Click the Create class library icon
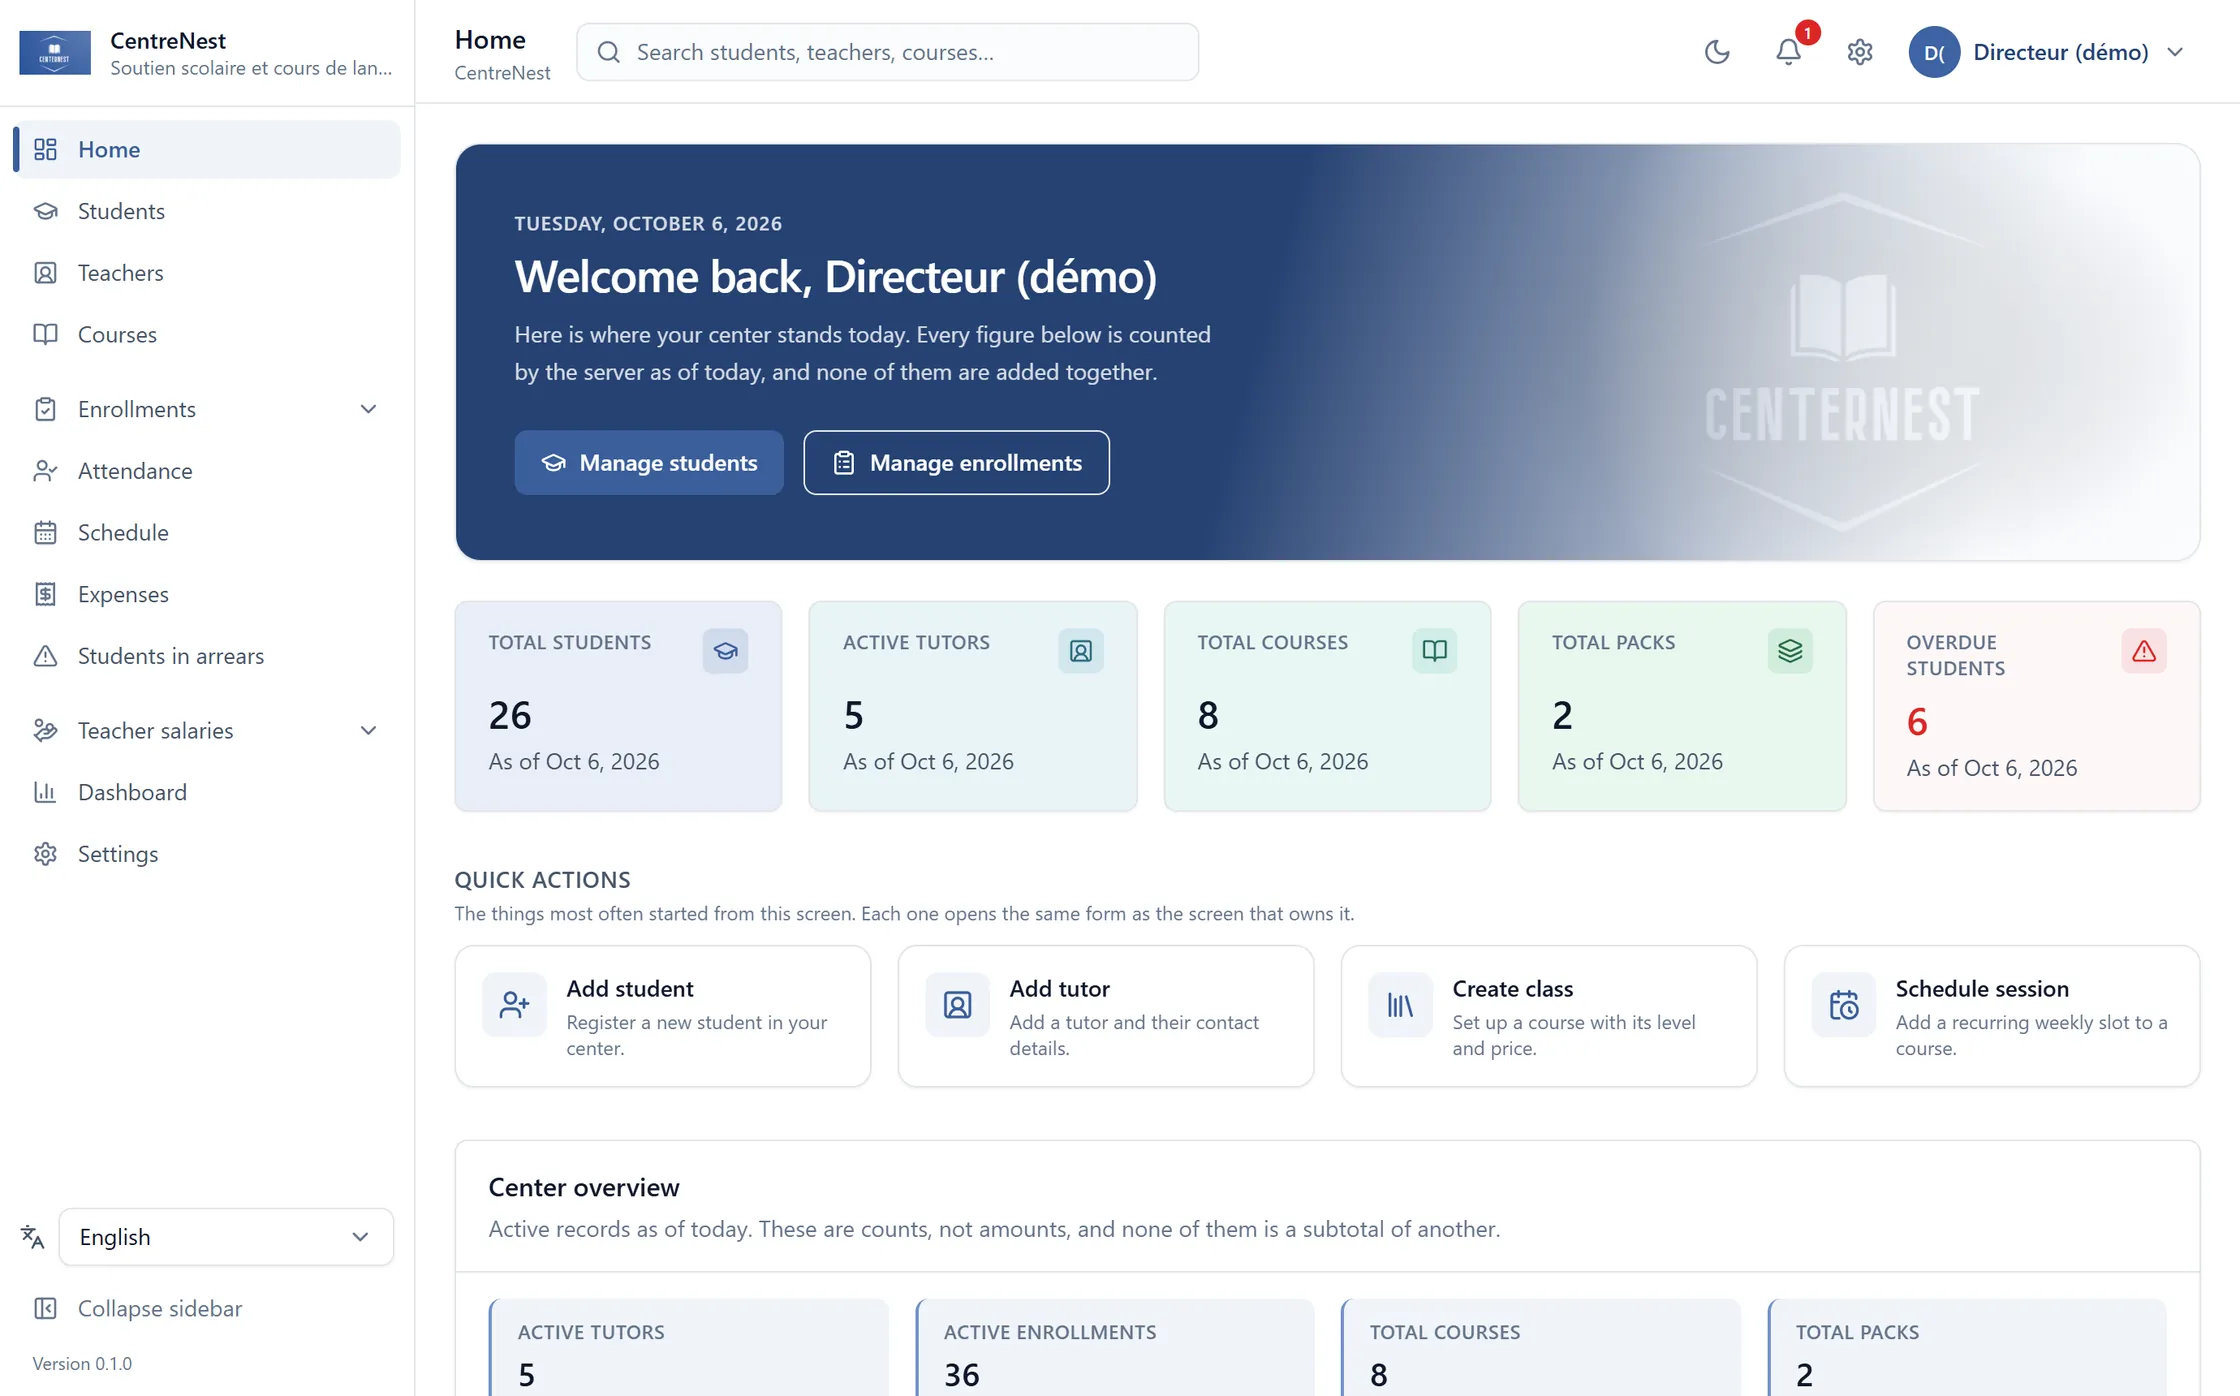The image size is (2240, 1396). tap(1400, 1005)
